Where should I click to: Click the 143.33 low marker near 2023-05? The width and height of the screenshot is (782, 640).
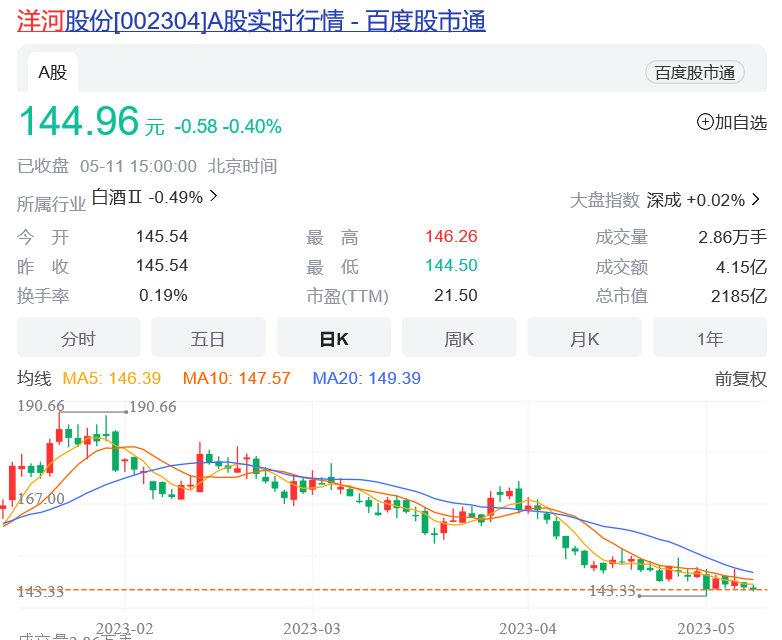tap(612, 591)
